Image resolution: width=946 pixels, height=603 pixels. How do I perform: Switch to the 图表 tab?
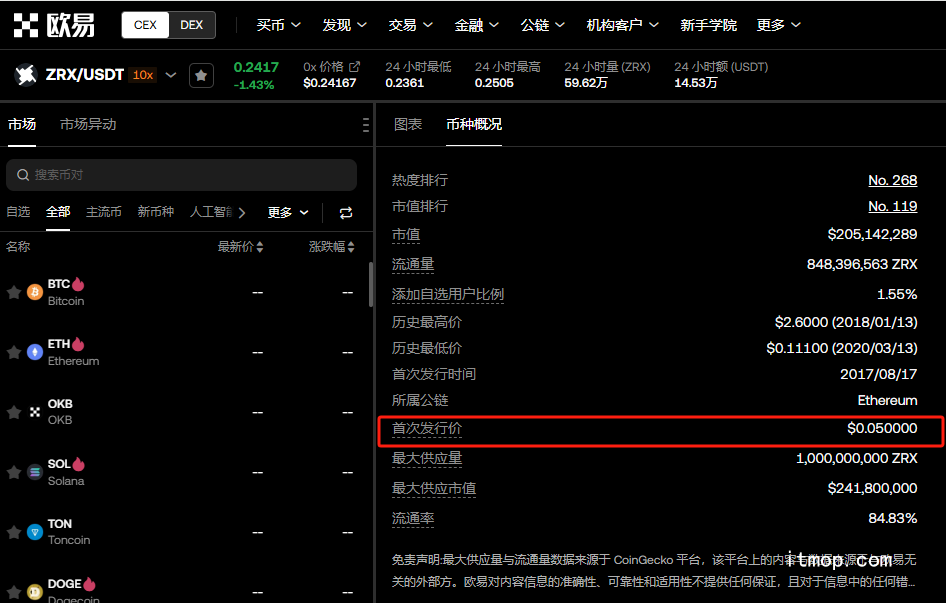(408, 124)
